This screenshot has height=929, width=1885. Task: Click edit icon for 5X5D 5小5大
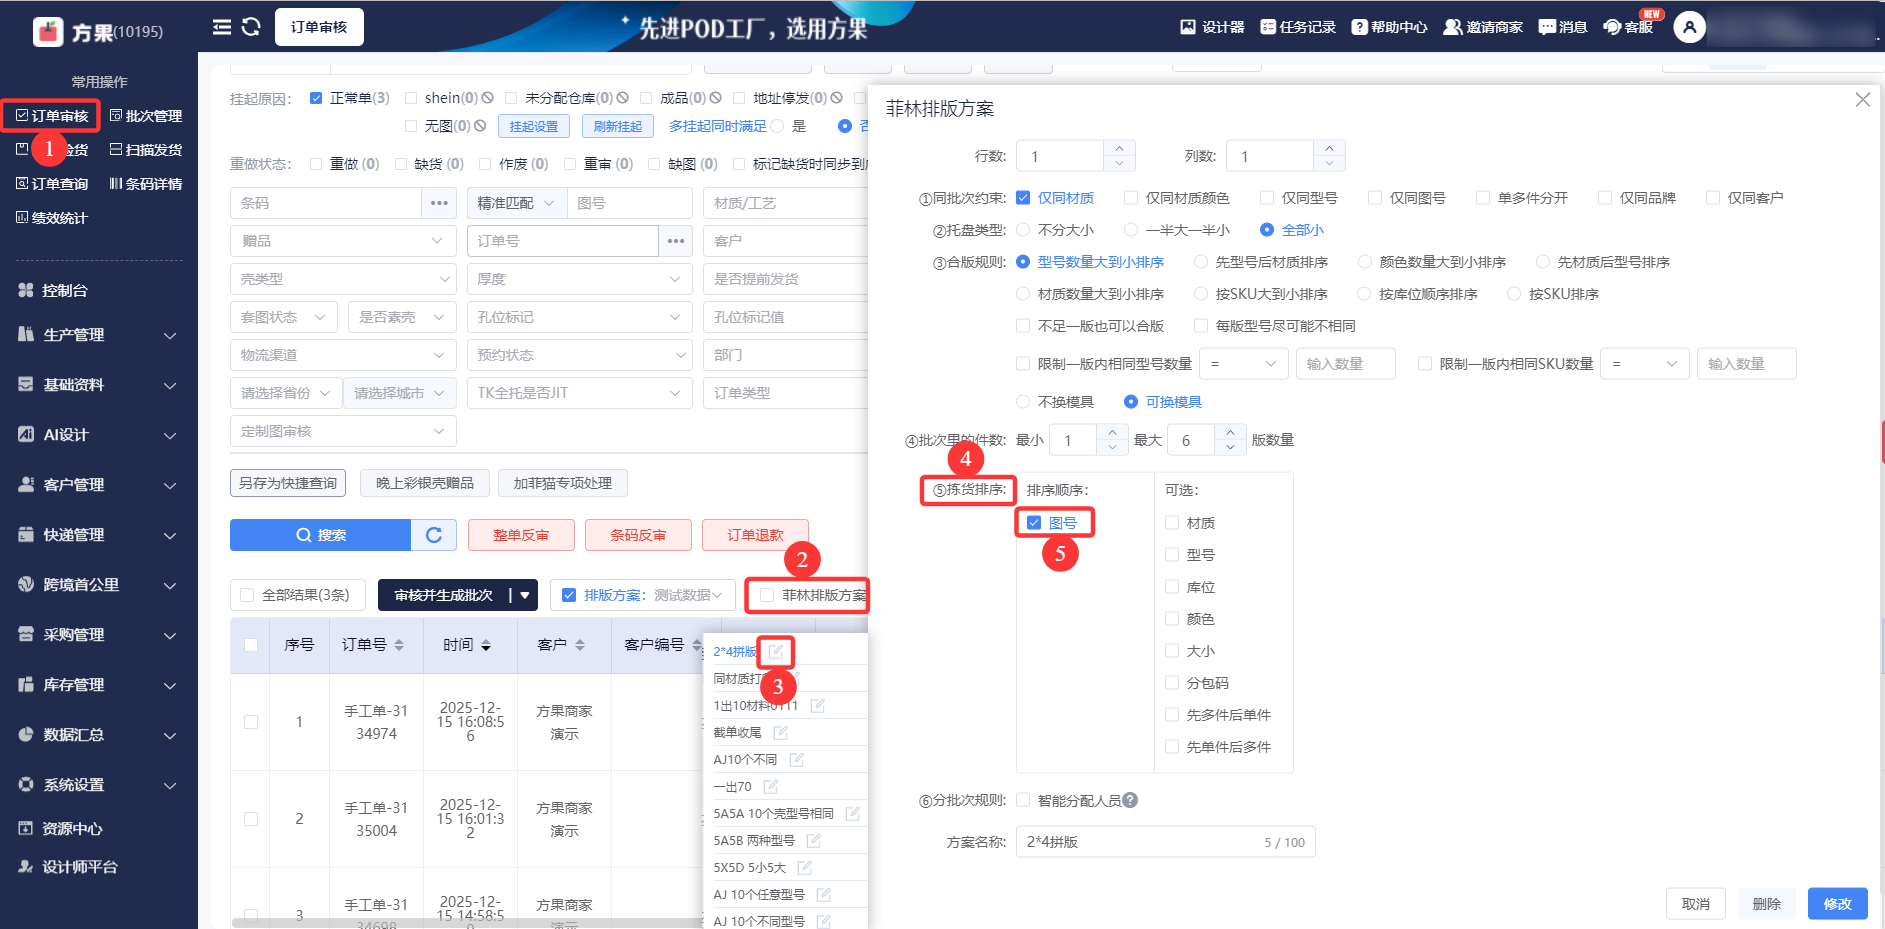point(805,868)
